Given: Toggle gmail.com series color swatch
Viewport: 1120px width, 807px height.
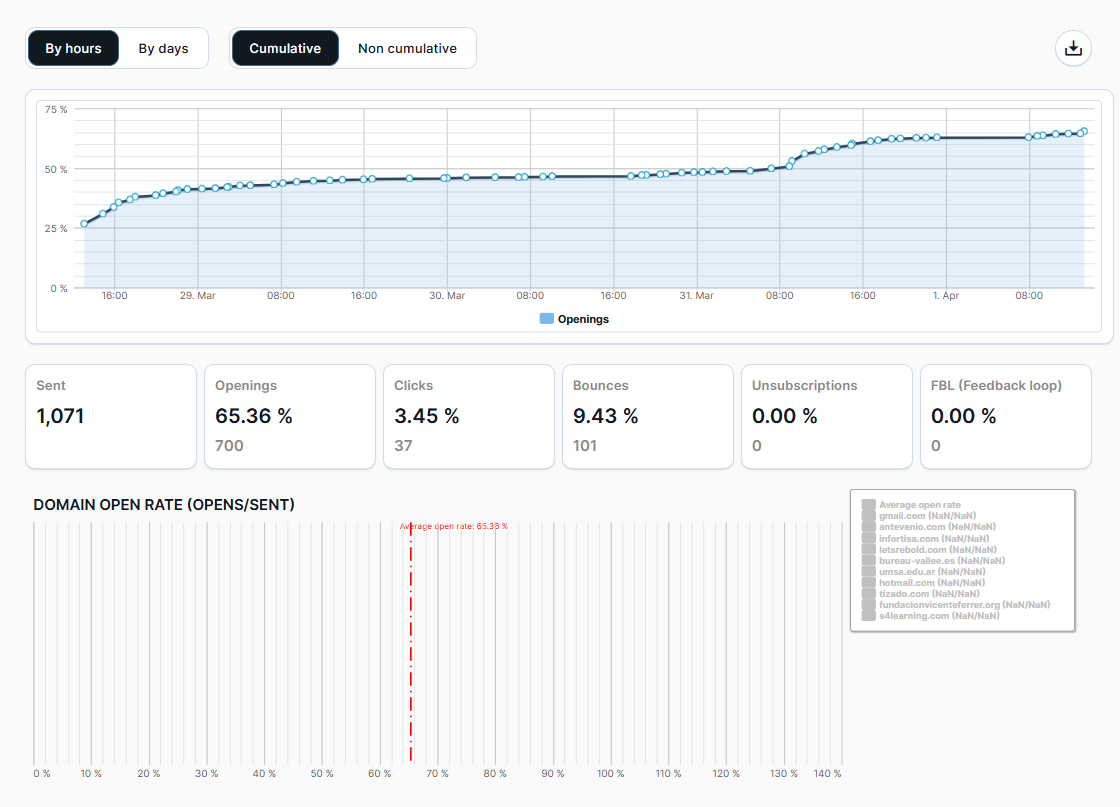Looking at the screenshot, I should [868, 516].
